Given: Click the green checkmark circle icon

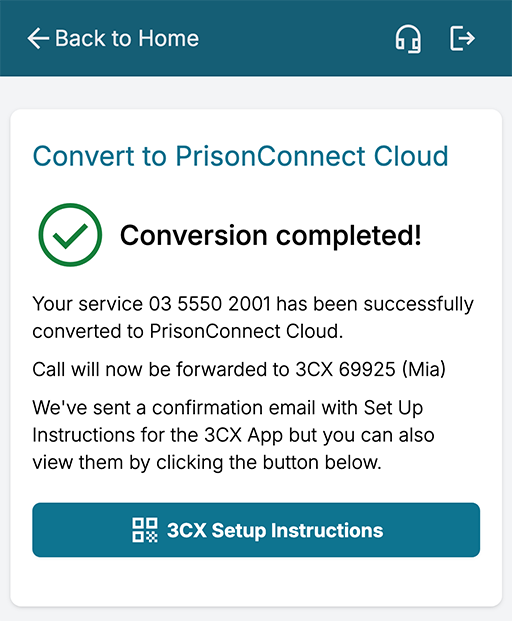Looking at the screenshot, I should click(x=70, y=235).
